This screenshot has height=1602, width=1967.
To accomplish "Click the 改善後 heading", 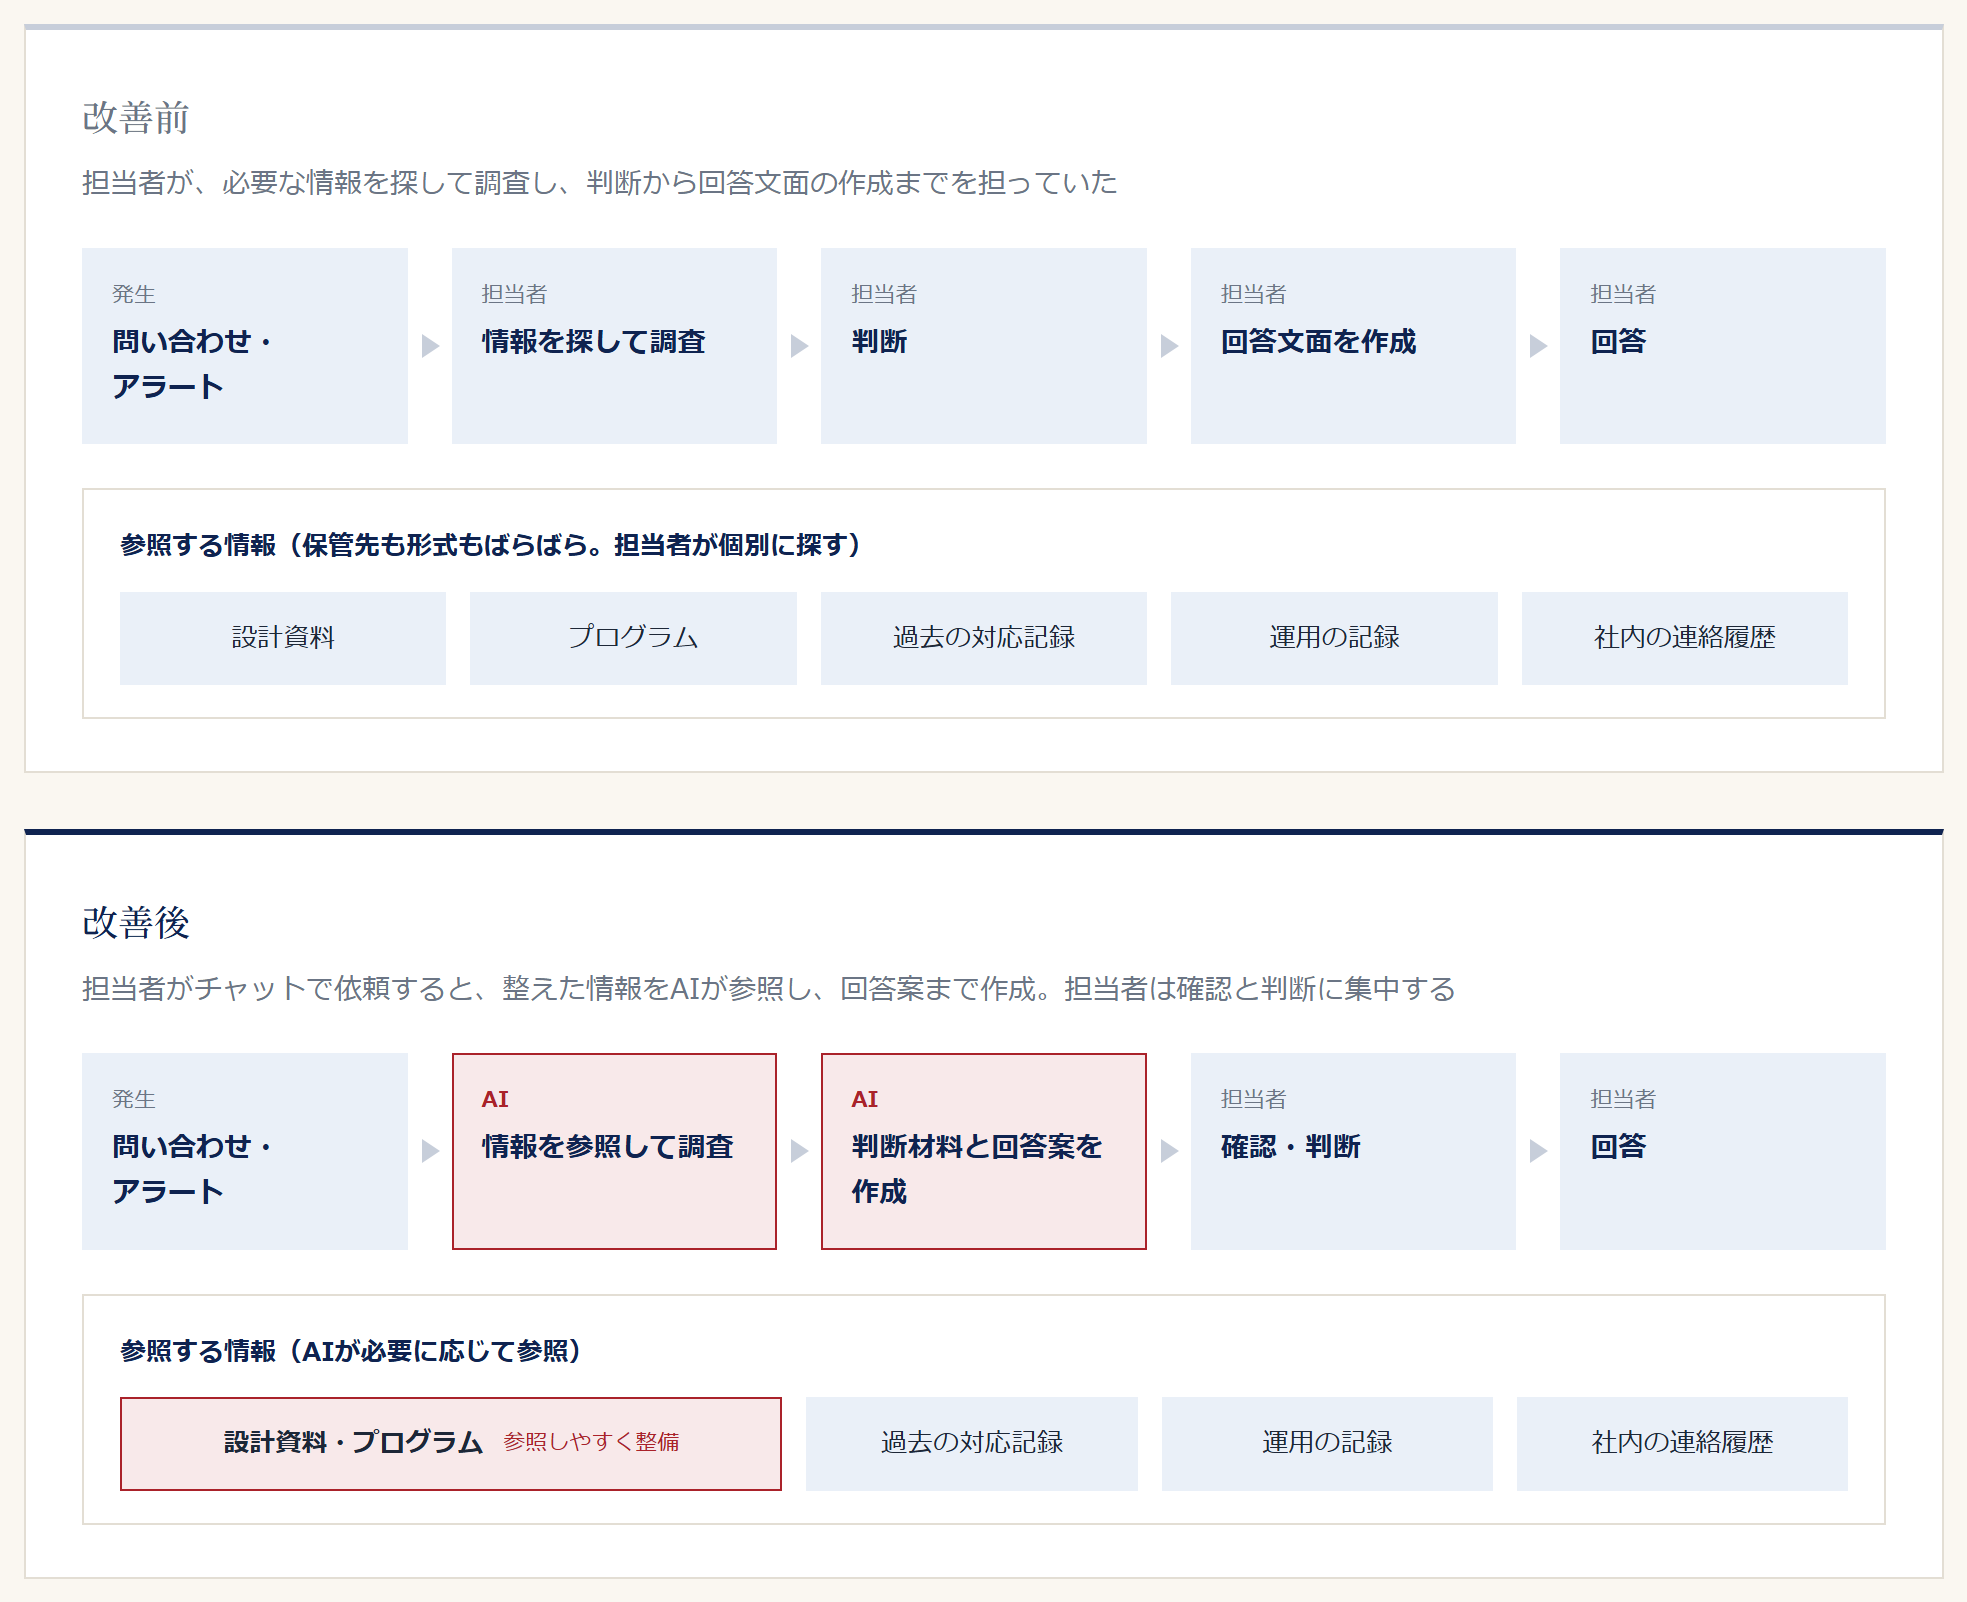I will (x=136, y=923).
